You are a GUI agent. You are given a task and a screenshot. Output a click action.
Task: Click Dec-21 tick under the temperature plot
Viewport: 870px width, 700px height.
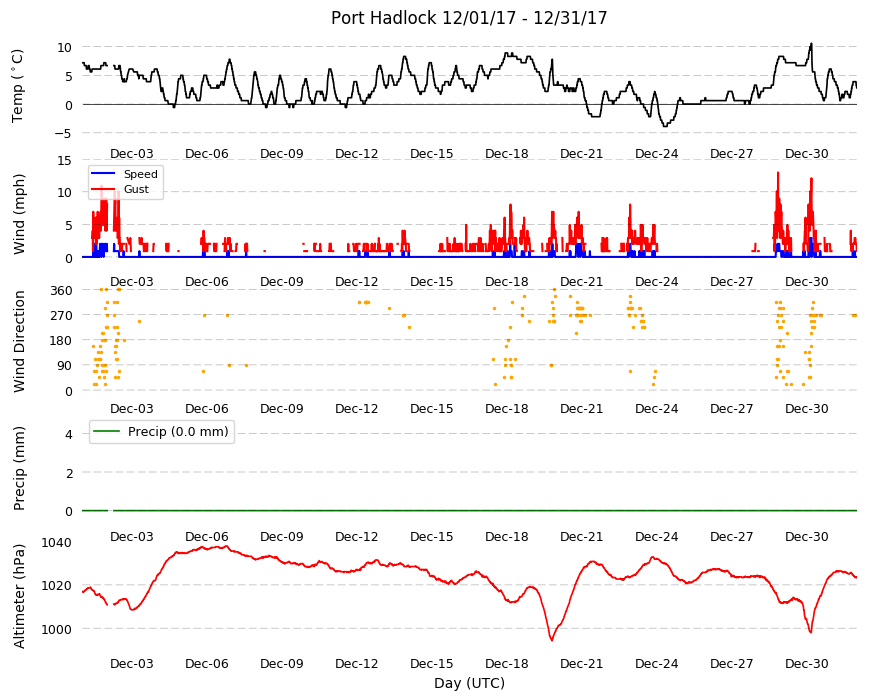[x=581, y=154]
